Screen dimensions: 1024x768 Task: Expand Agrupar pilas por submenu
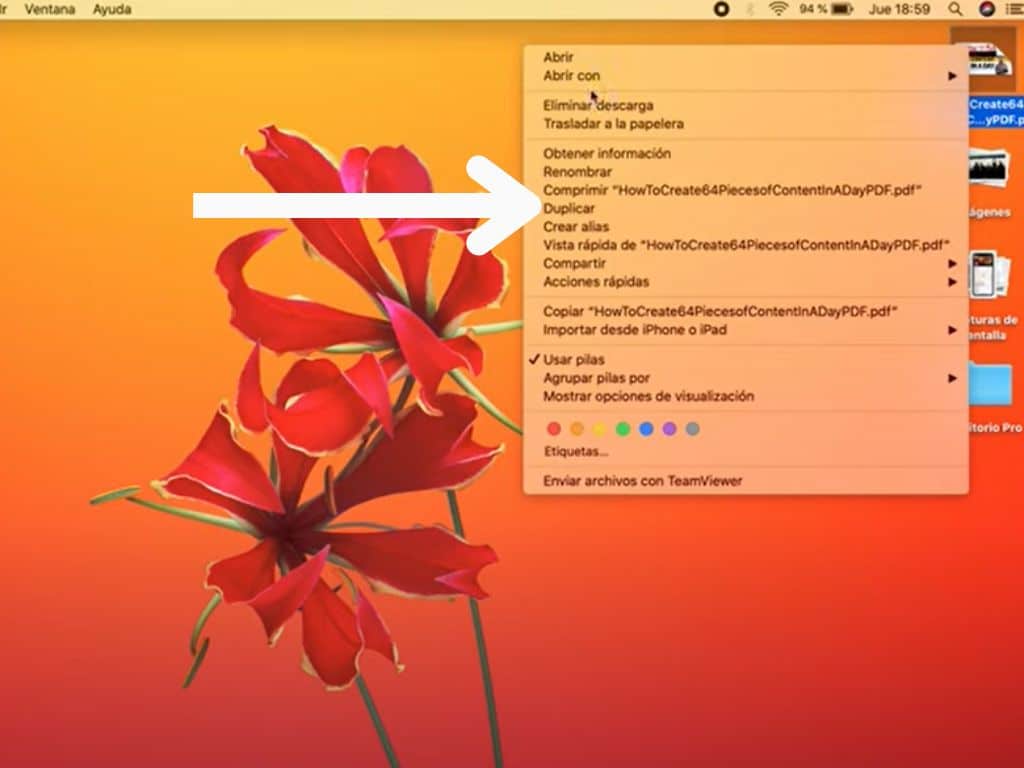point(596,378)
